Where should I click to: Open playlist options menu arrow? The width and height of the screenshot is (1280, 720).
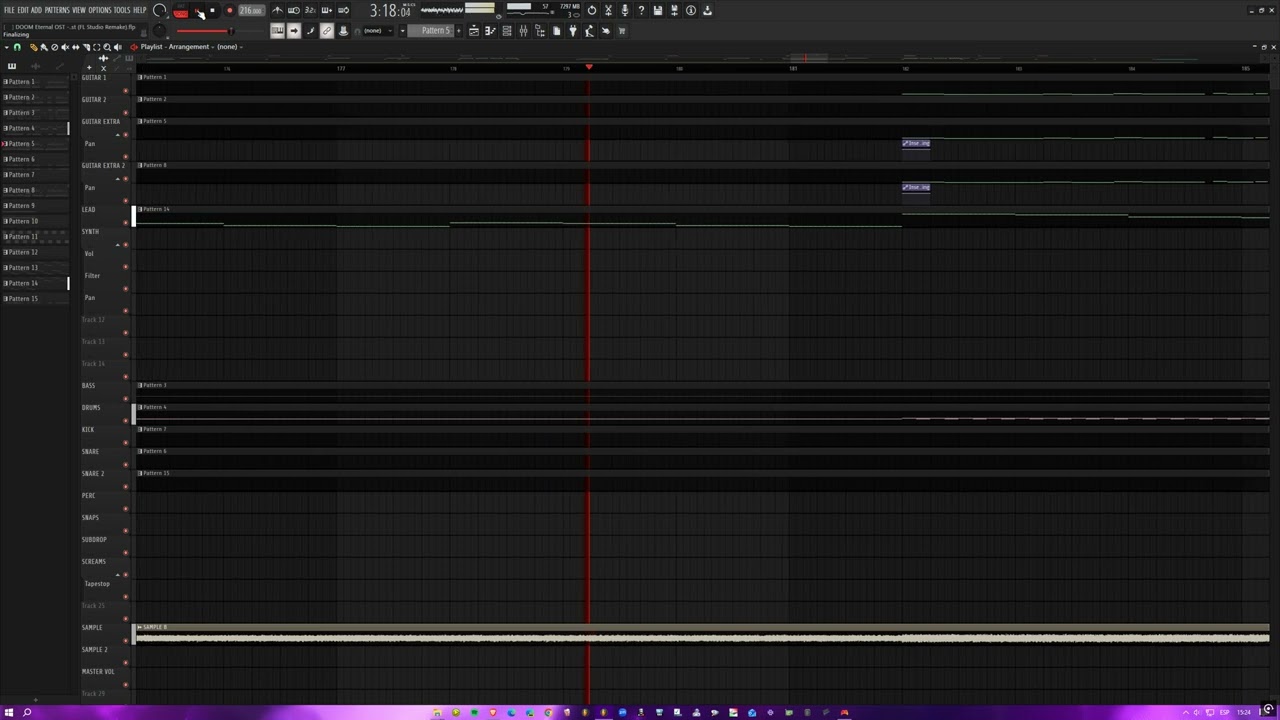(x=6, y=47)
